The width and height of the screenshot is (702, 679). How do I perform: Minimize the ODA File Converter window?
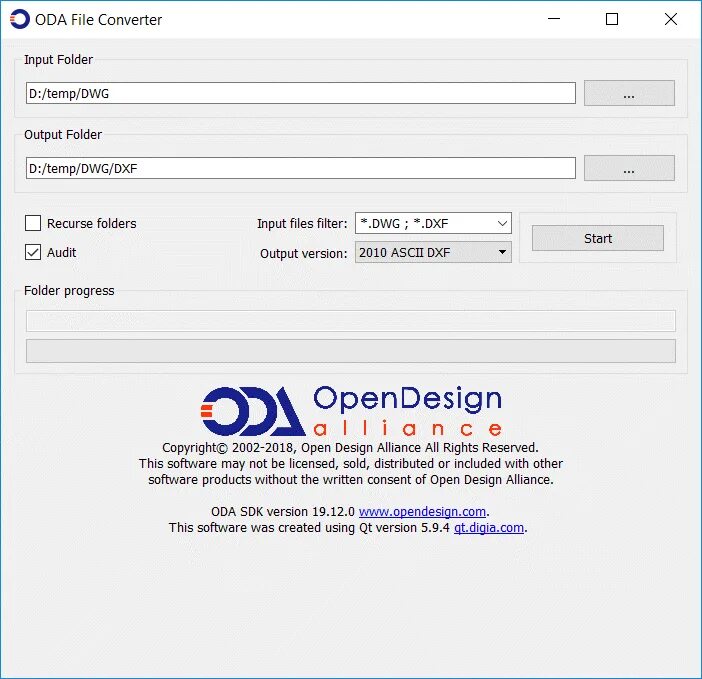(554, 19)
